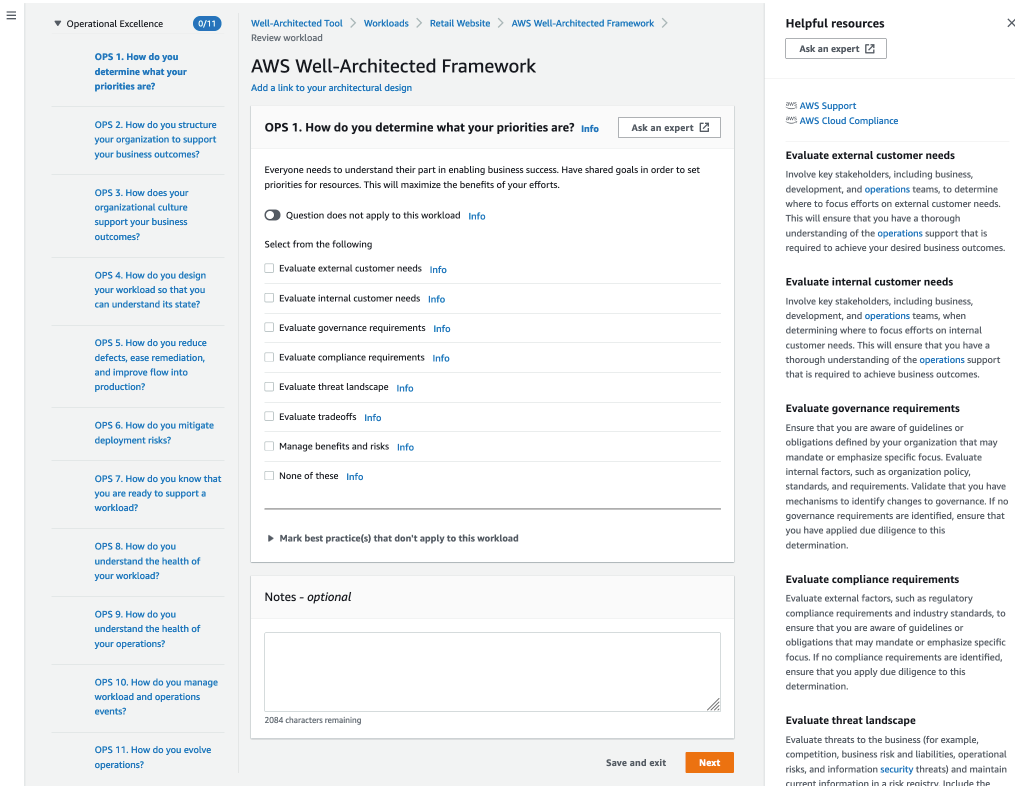Screen dimensions: 1020x789
Task: Enable the 'Question does not apply to this workload' toggle
Action: tap(272, 214)
